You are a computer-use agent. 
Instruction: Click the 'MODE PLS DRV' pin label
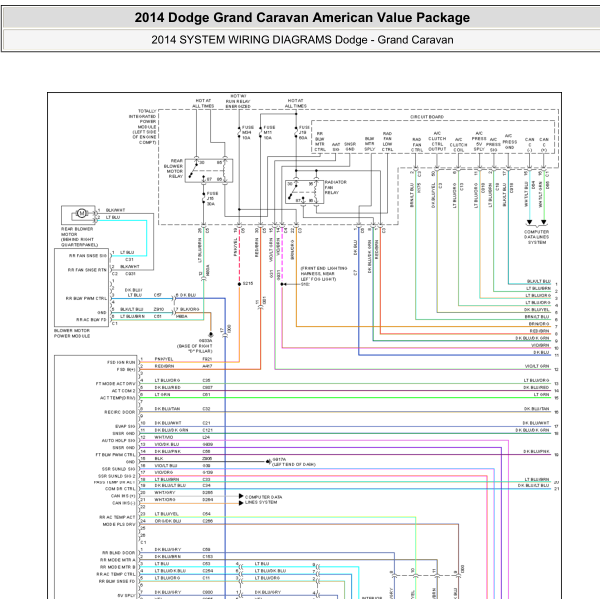pyautogui.click(x=119, y=524)
